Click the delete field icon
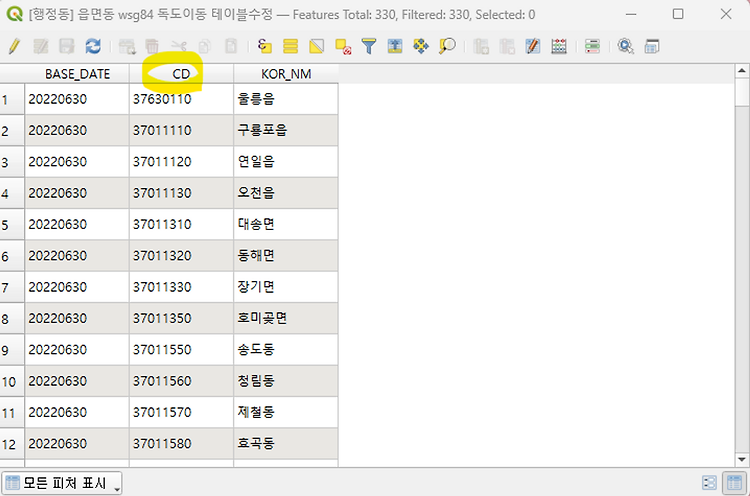750x496 pixels. tap(507, 46)
